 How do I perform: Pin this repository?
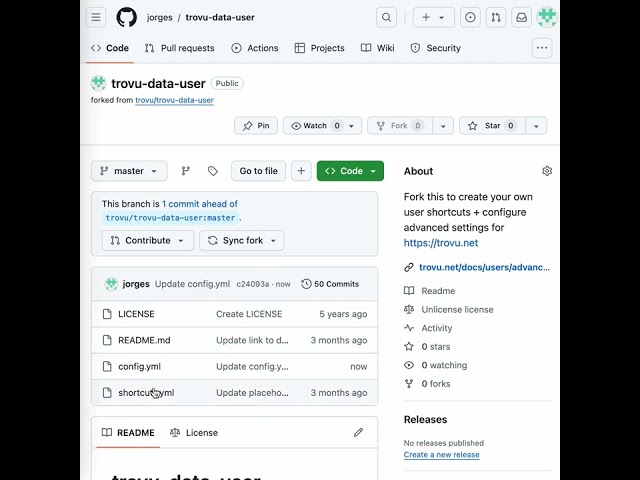pos(256,126)
